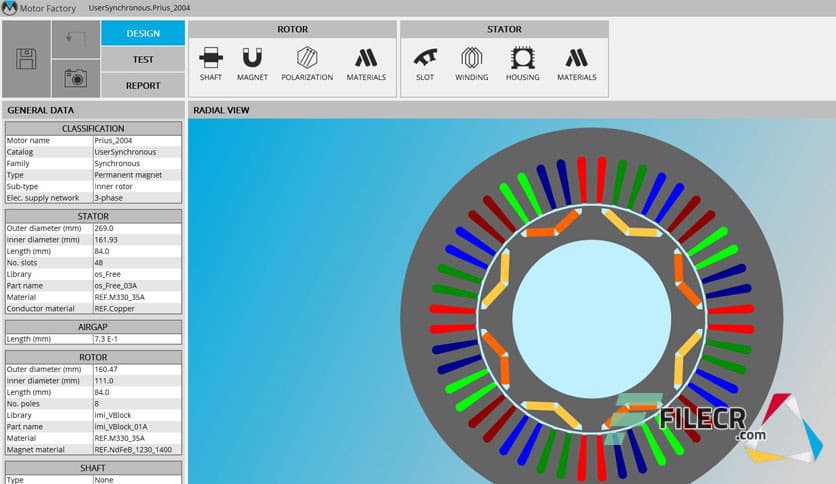Open stator Slot settings
The height and width of the screenshot is (484, 836).
point(425,64)
